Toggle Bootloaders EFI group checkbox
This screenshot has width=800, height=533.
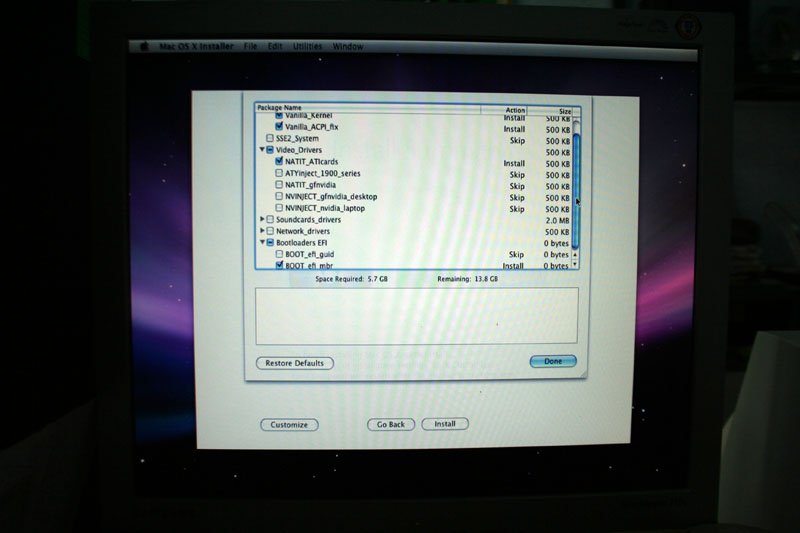pyautogui.click(x=270, y=243)
